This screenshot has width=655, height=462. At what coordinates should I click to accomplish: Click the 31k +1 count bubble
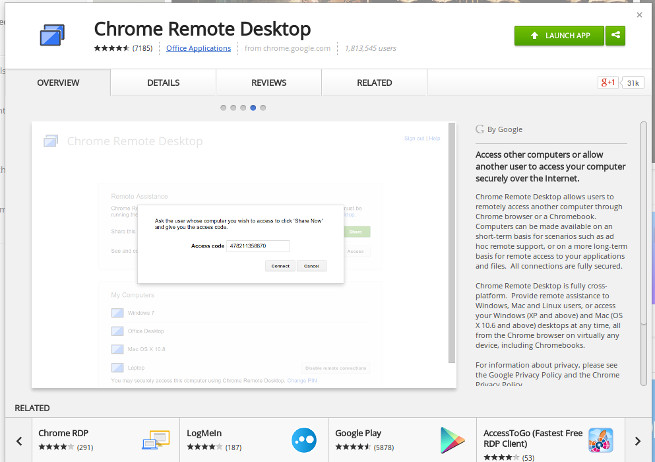click(632, 83)
